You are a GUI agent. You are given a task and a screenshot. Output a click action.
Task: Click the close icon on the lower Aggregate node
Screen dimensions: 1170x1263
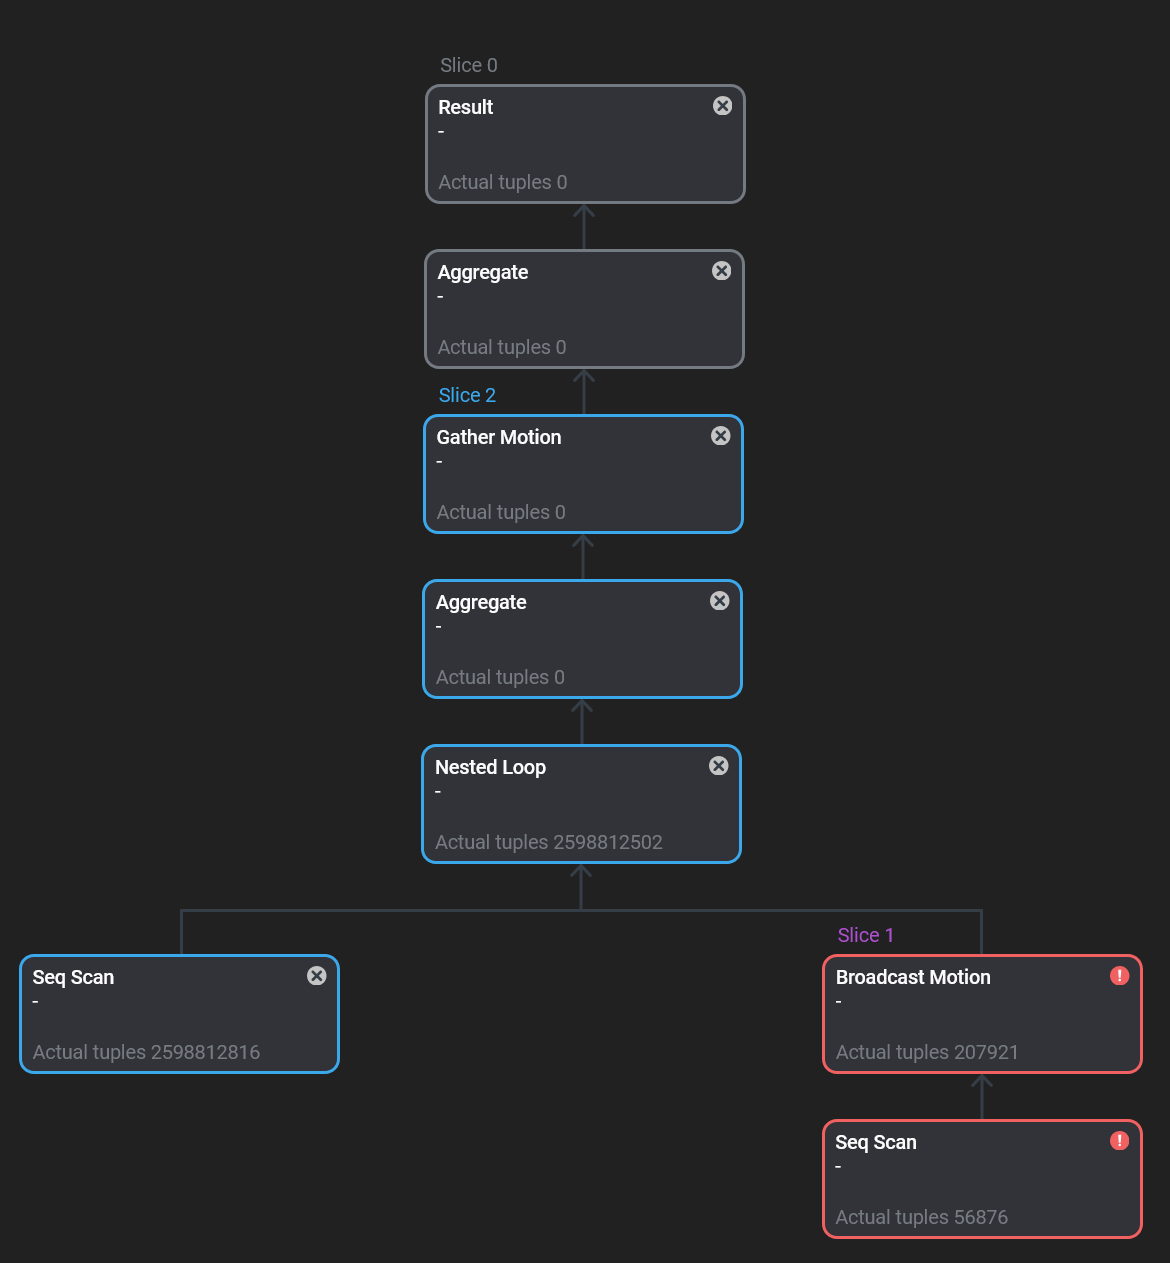719,600
